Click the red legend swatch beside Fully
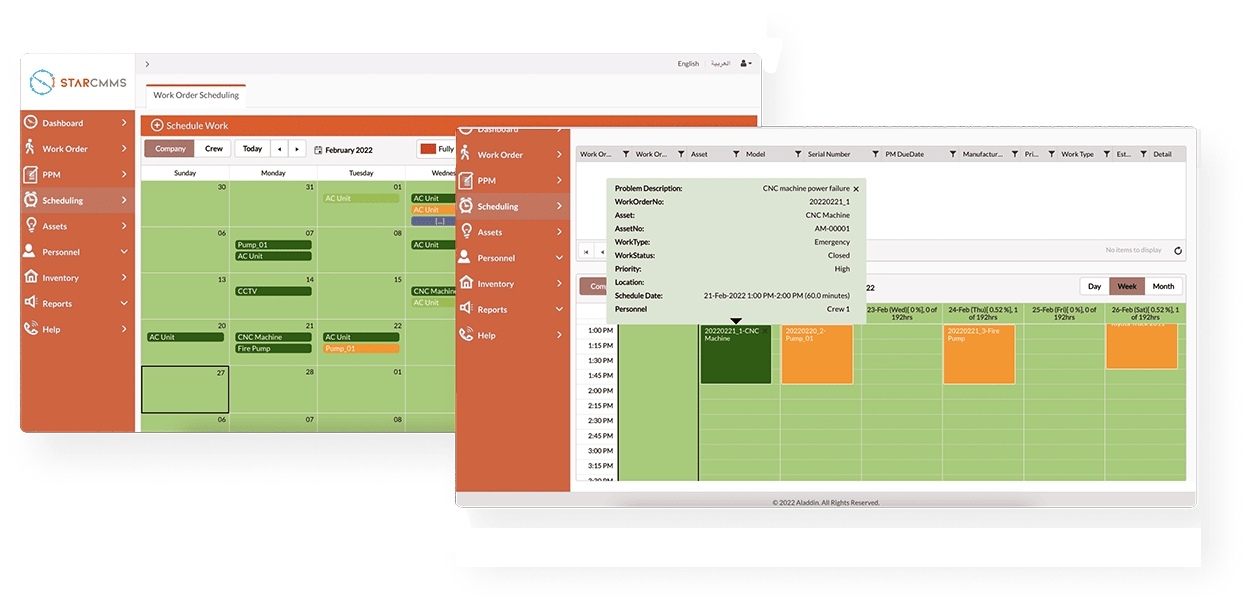1250x607 pixels. tap(428, 149)
